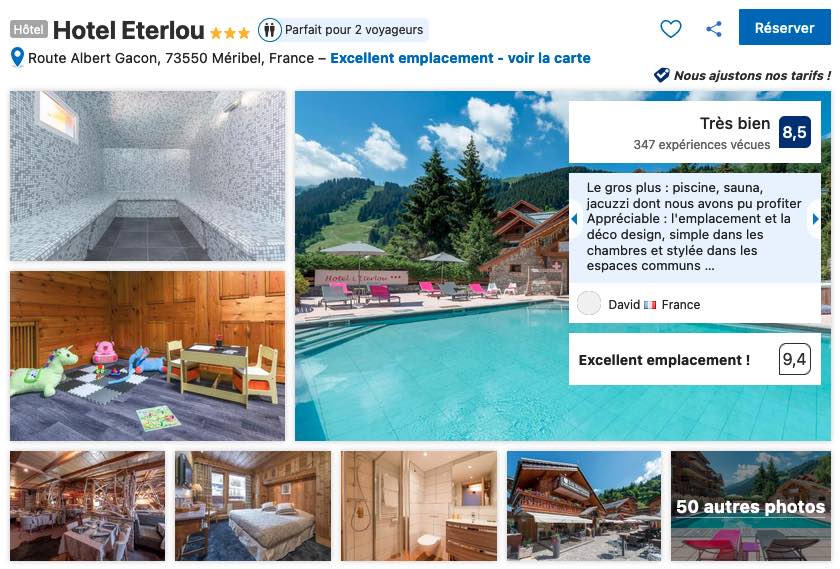The width and height of the screenshot is (840, 569).
Task: Open the steam room photo
Action: pos(147,176)
